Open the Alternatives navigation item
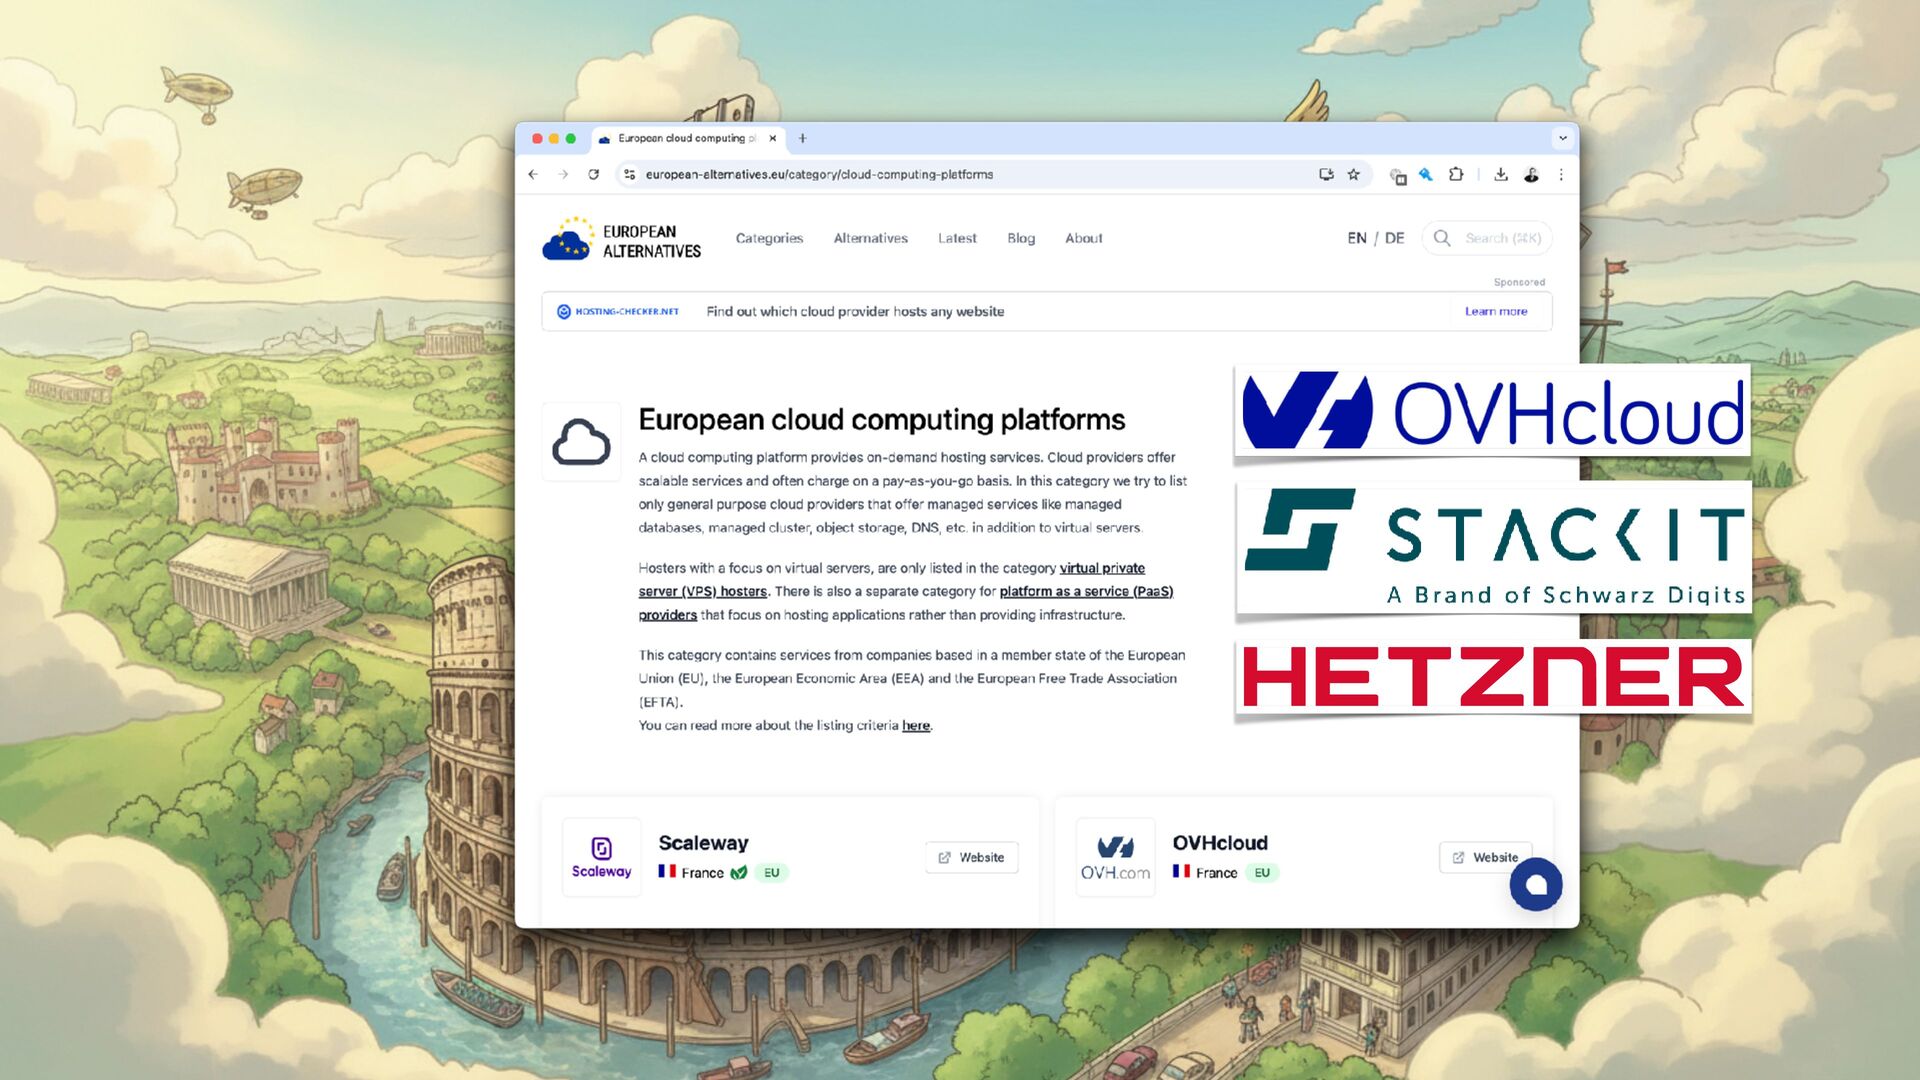Viewport: 1920px width, 1080px height. coord(870,238)
